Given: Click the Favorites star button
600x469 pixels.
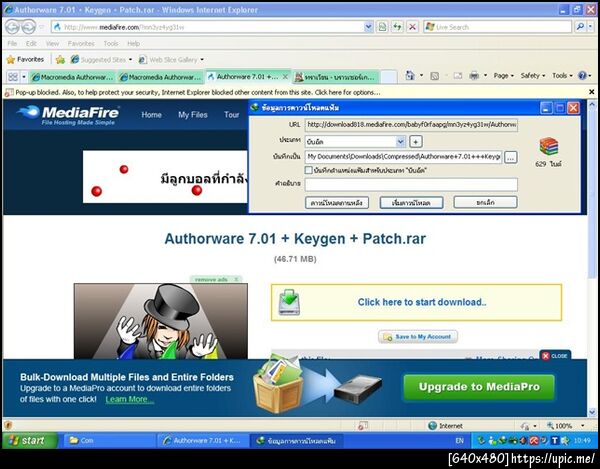Looking at the screenshot, I should [25, 59].
